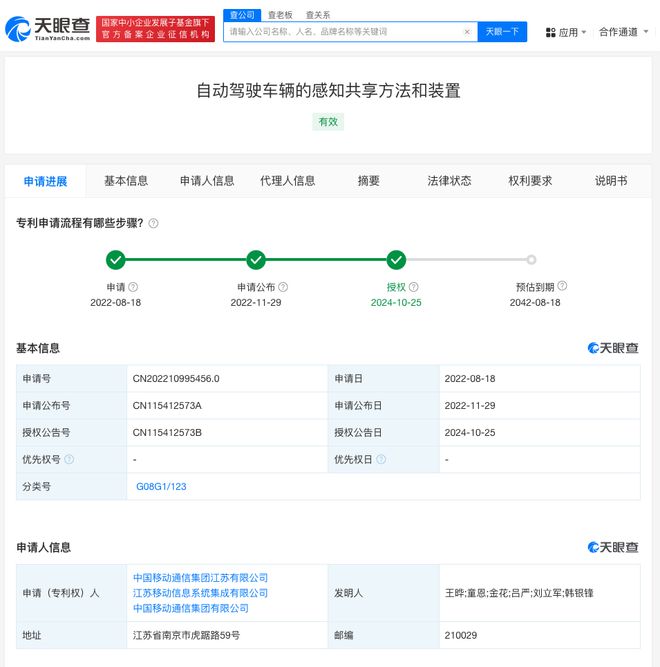Open classification link G08G1/123
The width and height of the screenshot is (660, 667).
pos(161,487)
